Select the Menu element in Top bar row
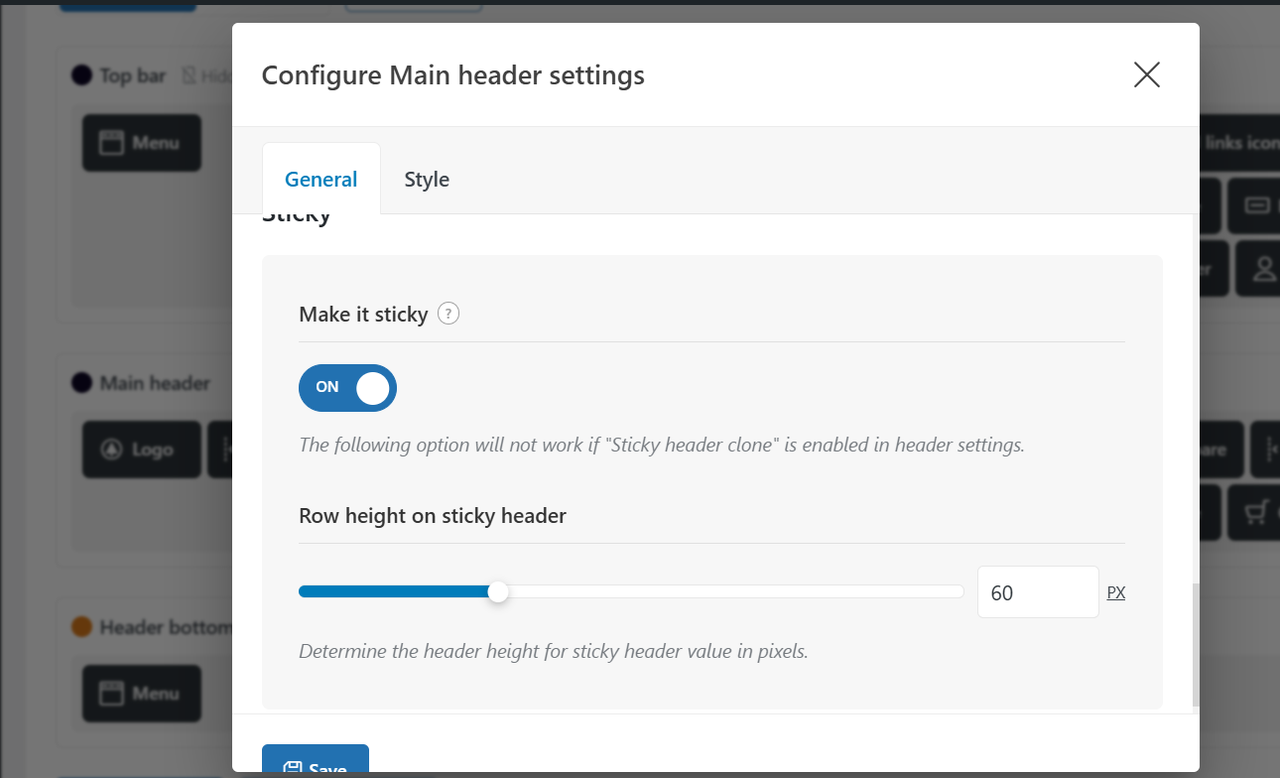Image resolution: width=1280 pixels, height=778 pixels. click(142, 142)
